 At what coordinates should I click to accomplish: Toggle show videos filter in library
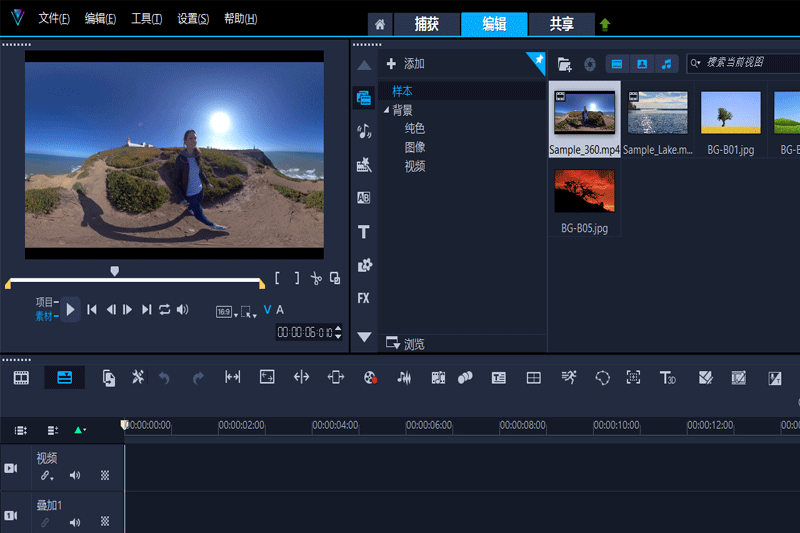click(617, 64)
